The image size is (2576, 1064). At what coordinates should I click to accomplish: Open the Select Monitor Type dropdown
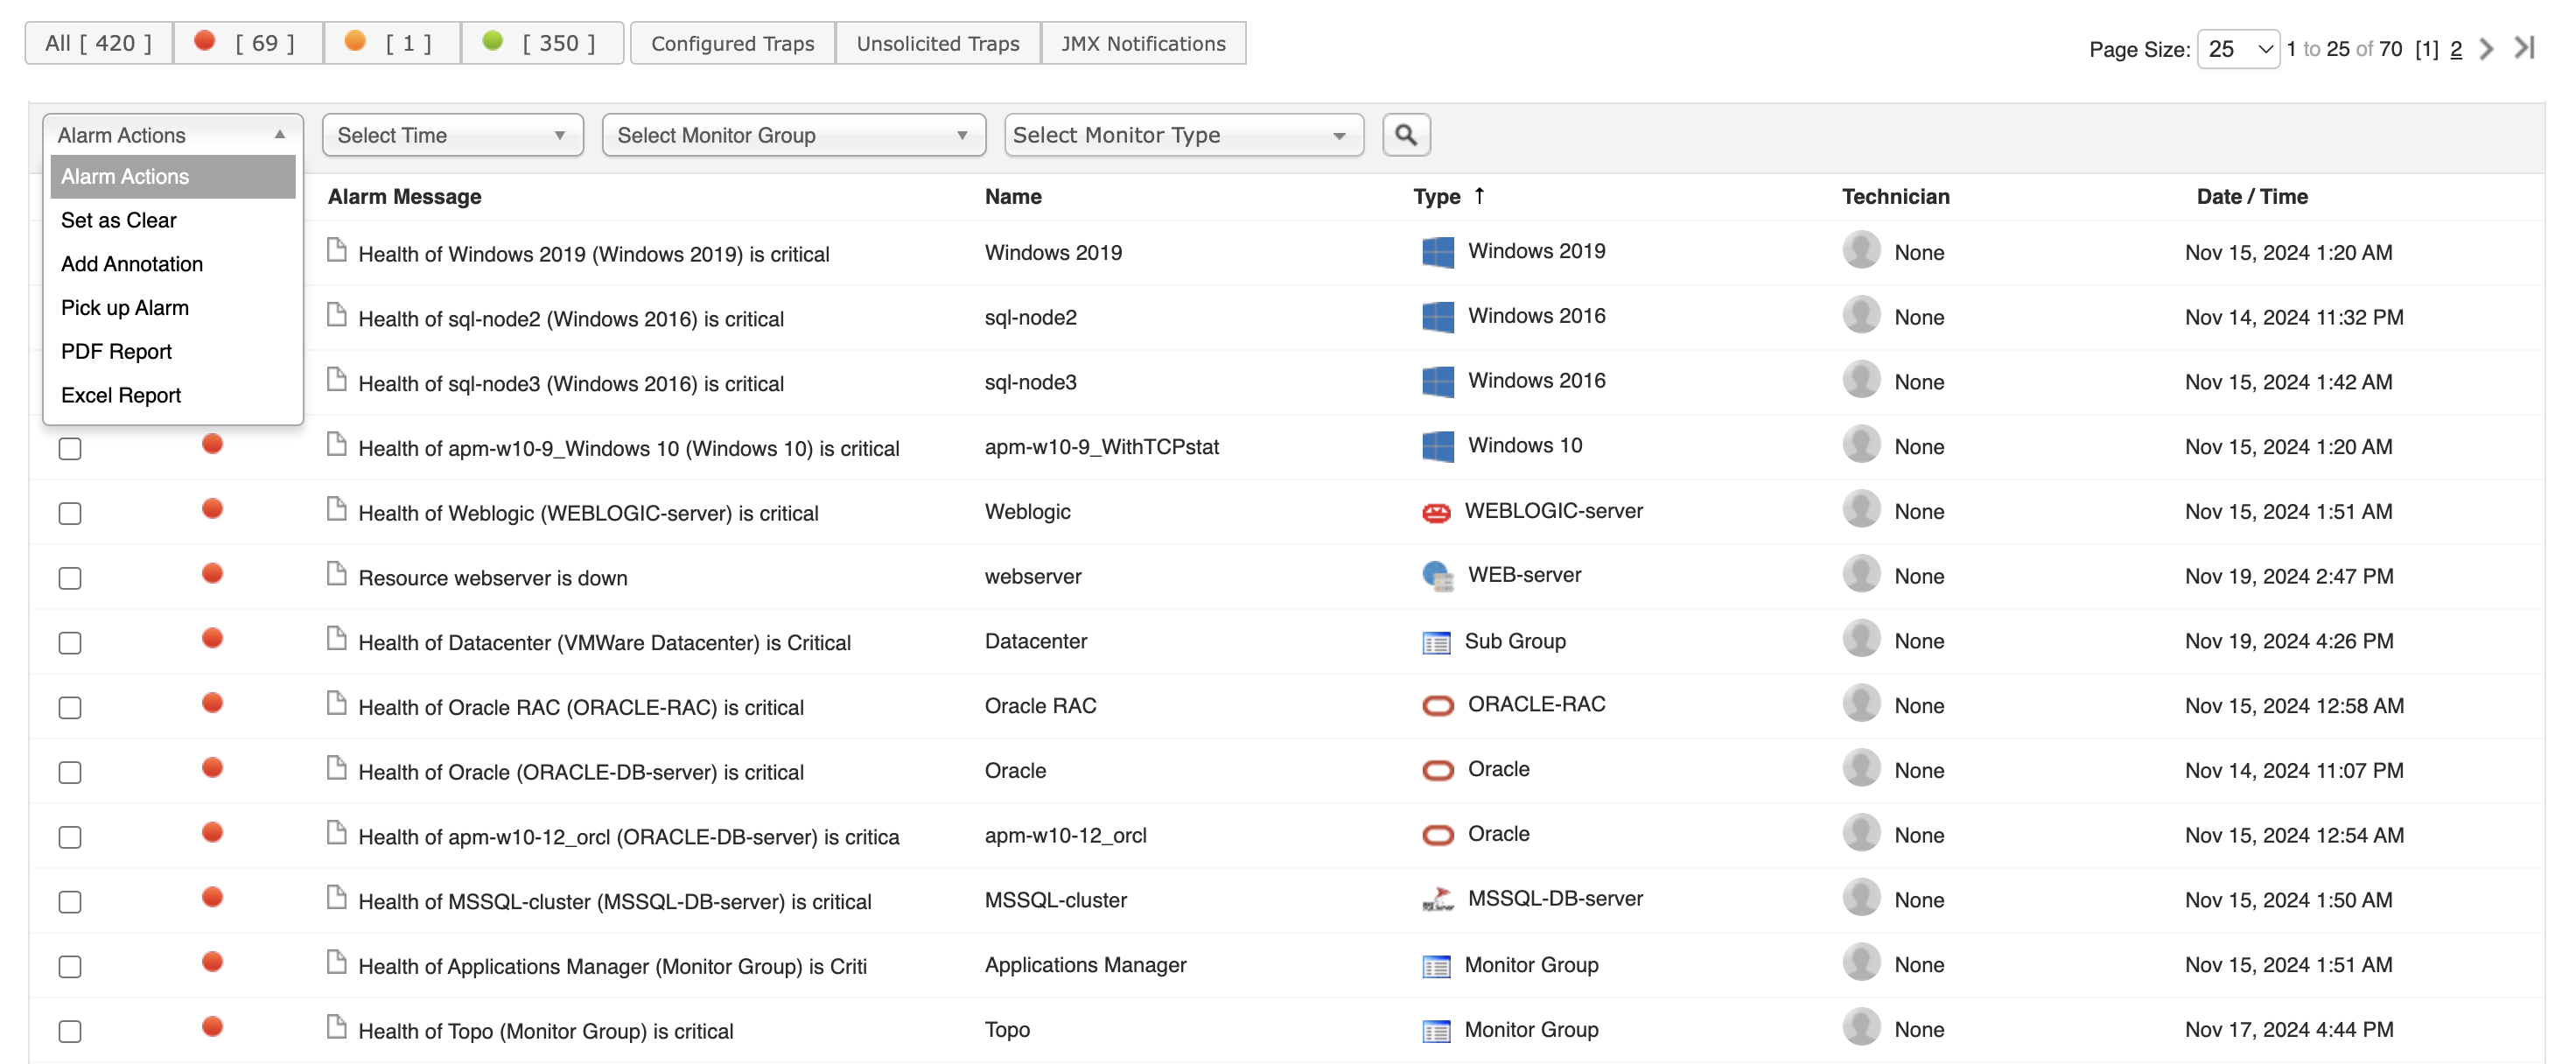(1184, 134)
